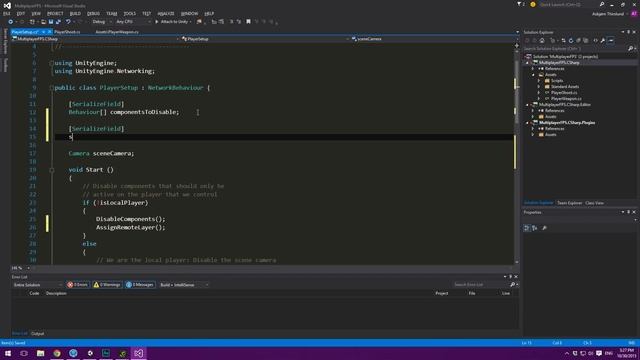
Task: Click the Refresh icon in Solution Explorer
Action: point(571,40)
